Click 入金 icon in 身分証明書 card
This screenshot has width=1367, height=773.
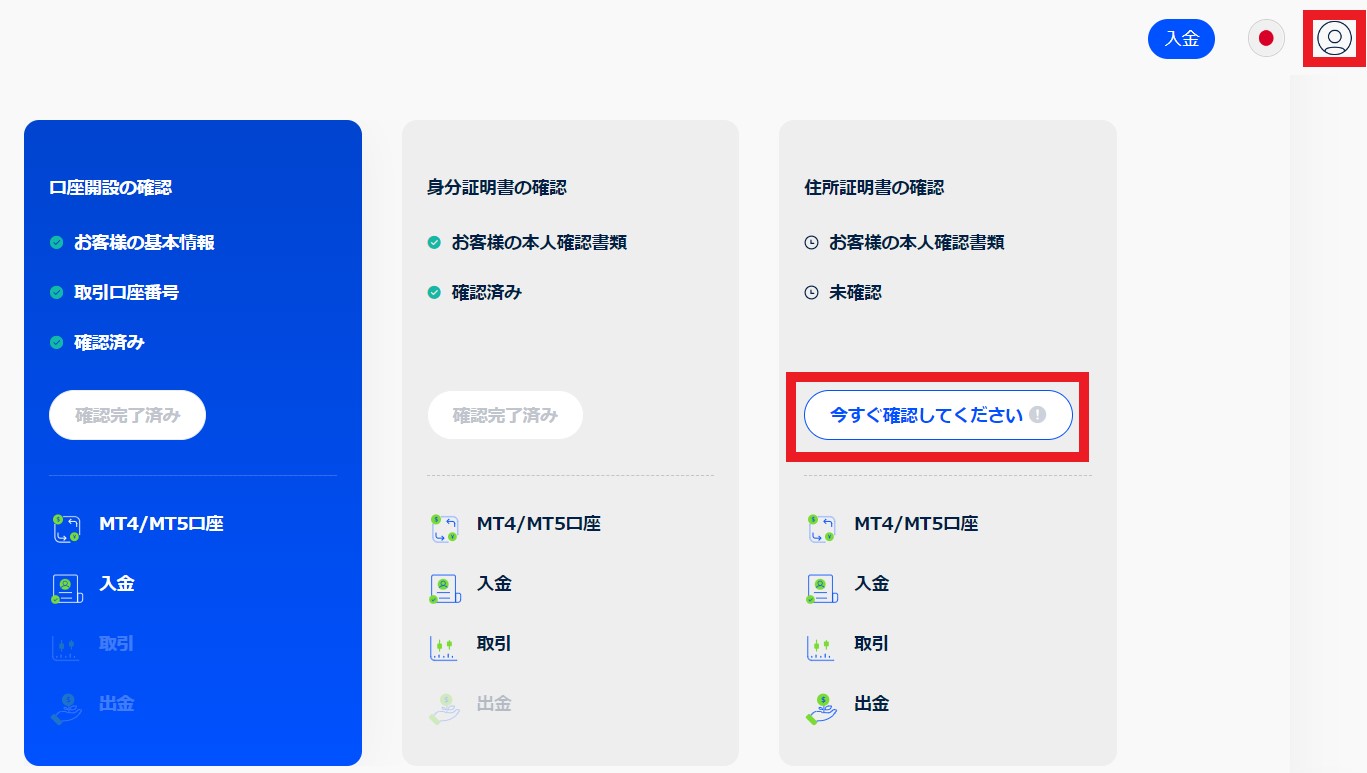click(x=444, y=588)
